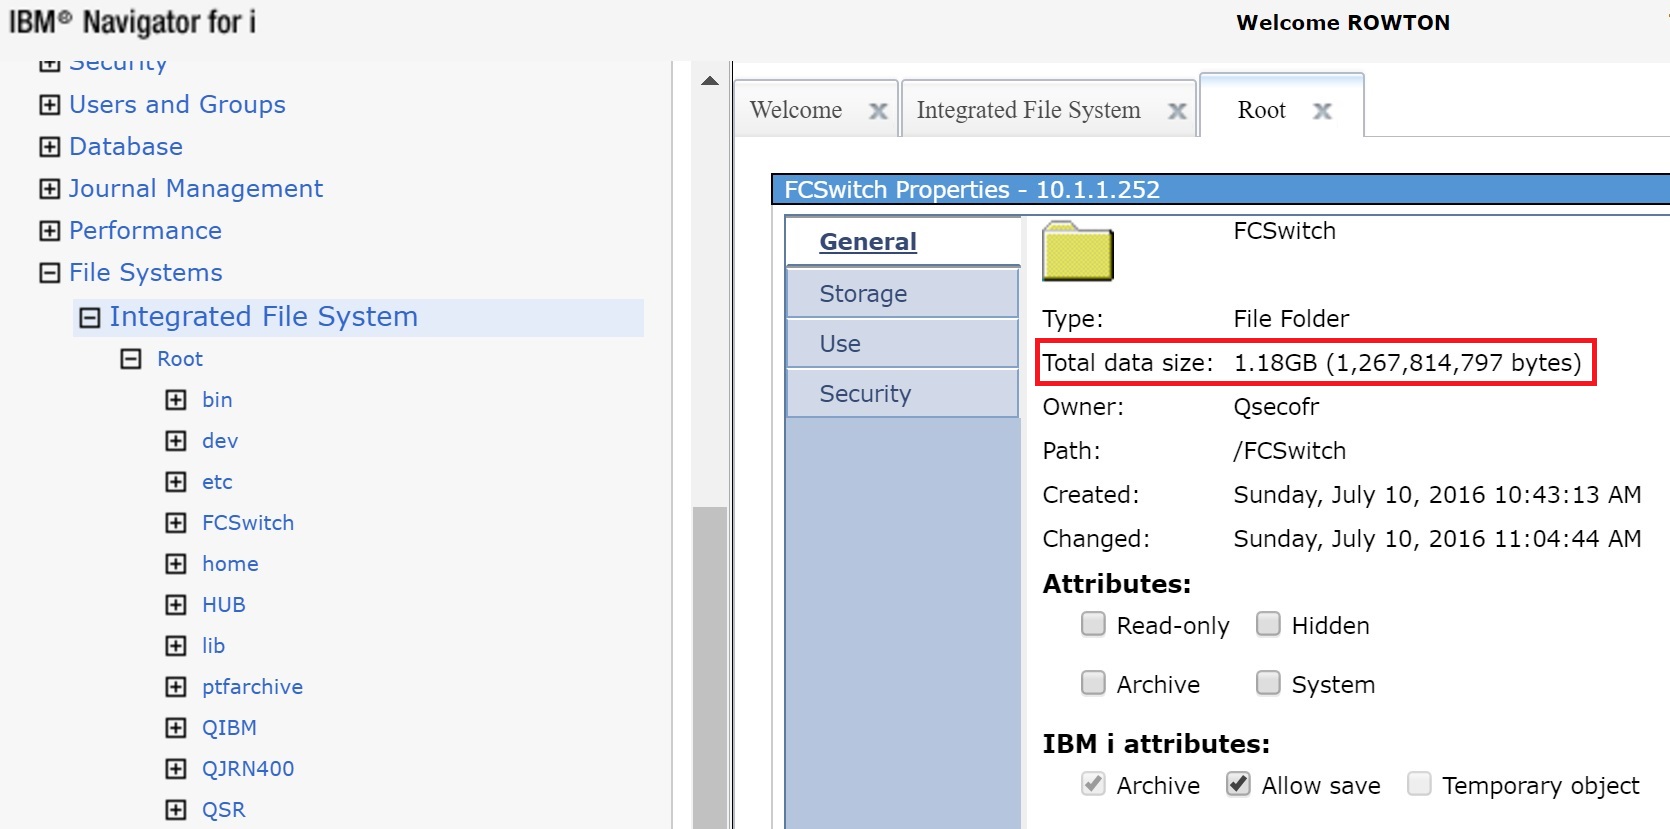Screen dimensions: 1670x829
Task: Toggle the Temporary object checkbox
Action: point(1418,785)
